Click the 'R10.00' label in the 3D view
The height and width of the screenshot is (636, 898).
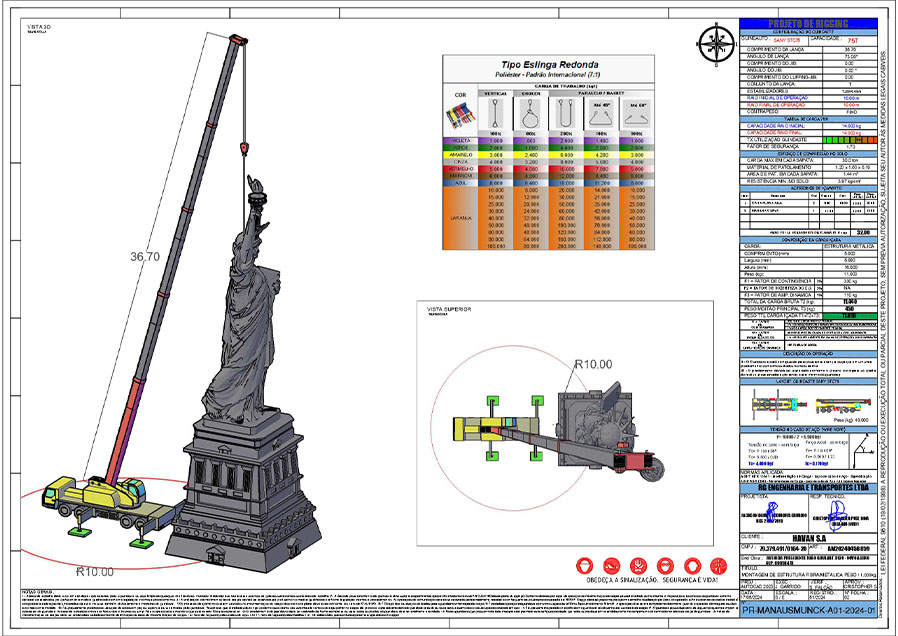pos(94,571)
